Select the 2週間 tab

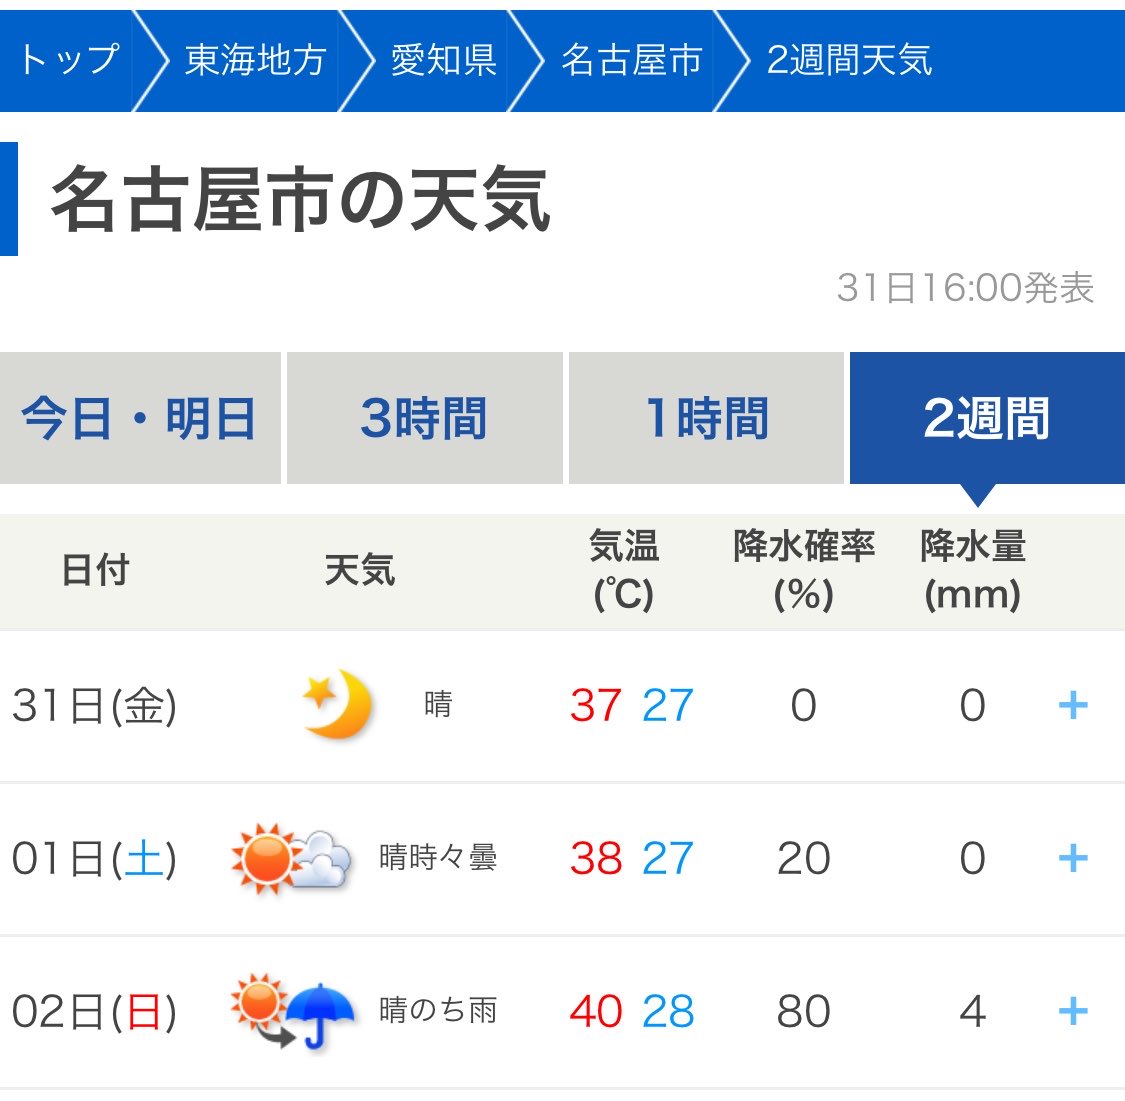pos(987,418)
